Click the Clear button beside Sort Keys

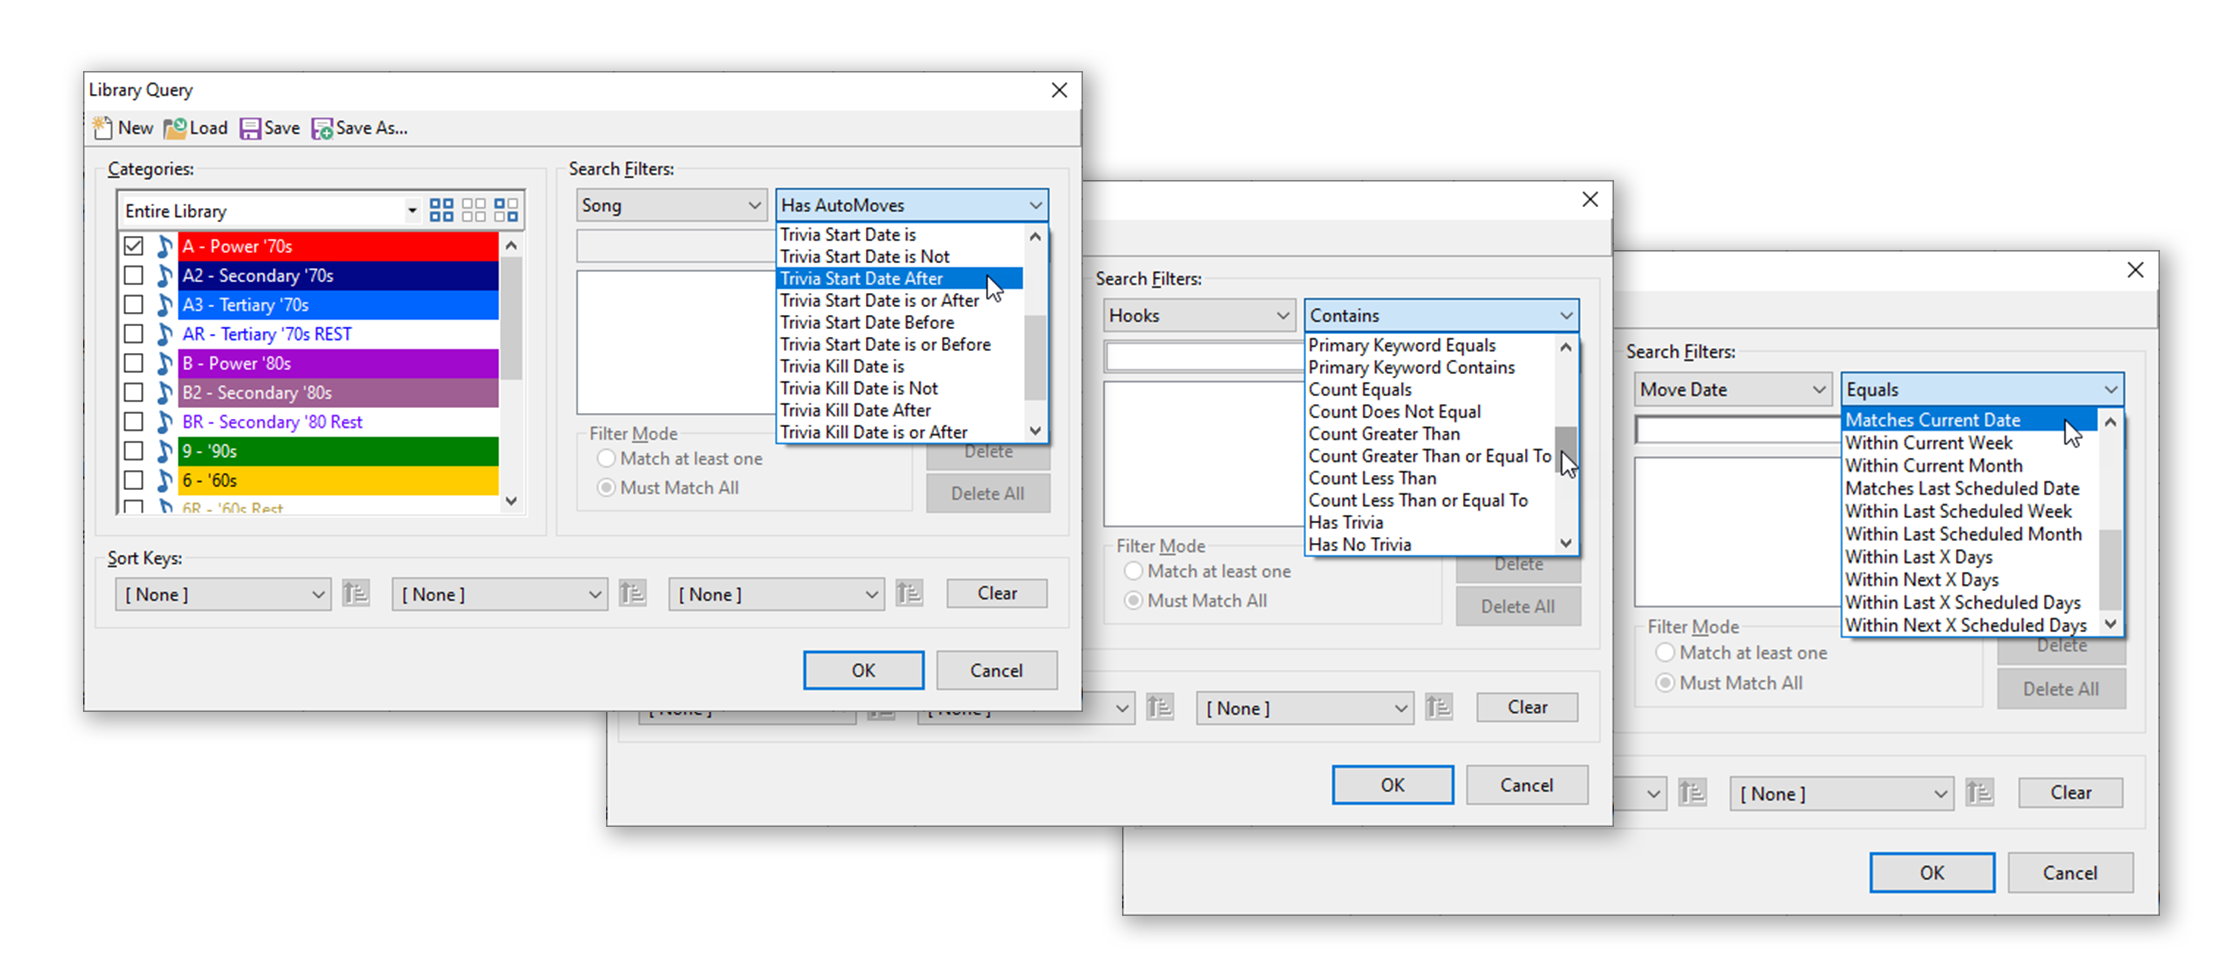point(996,594)
